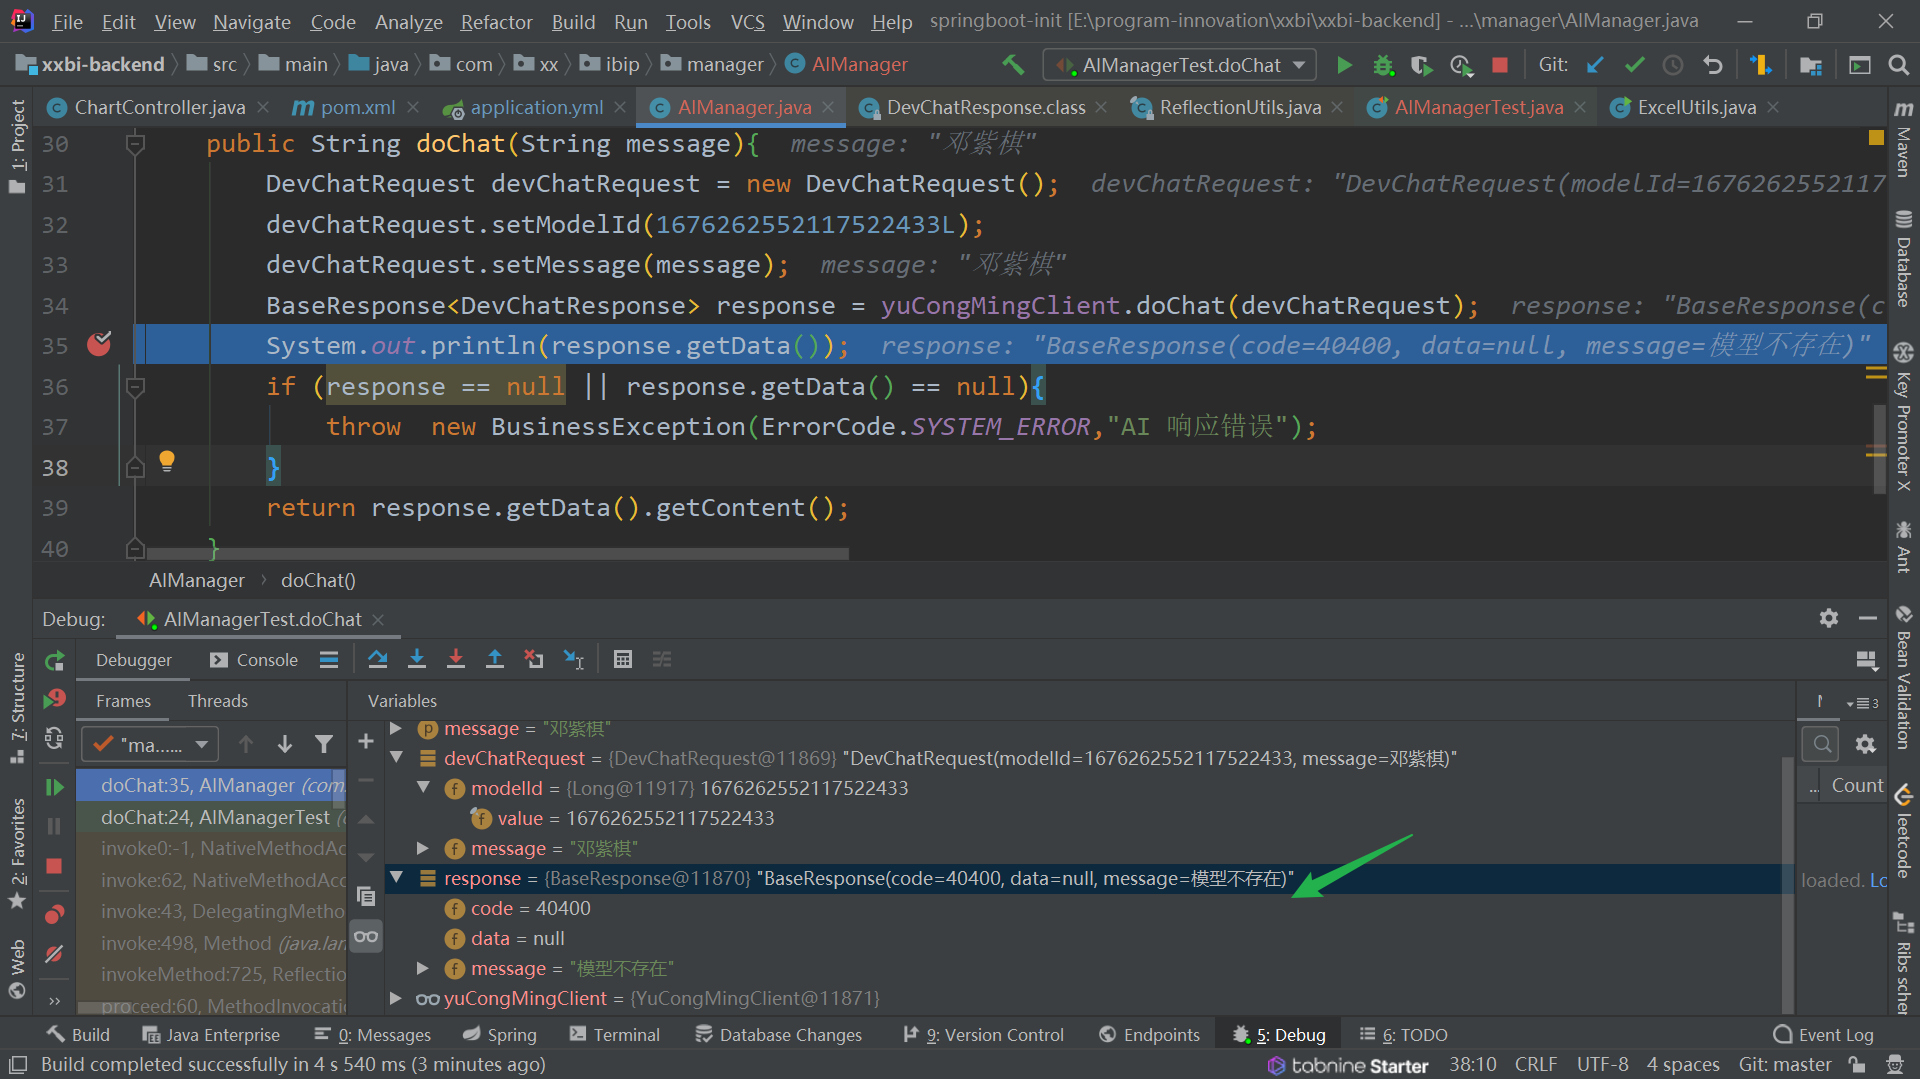This screenshot has width=1920, height=1079.
Task: Click the Step Into blue arrow icon
Action: click(417, 658)
